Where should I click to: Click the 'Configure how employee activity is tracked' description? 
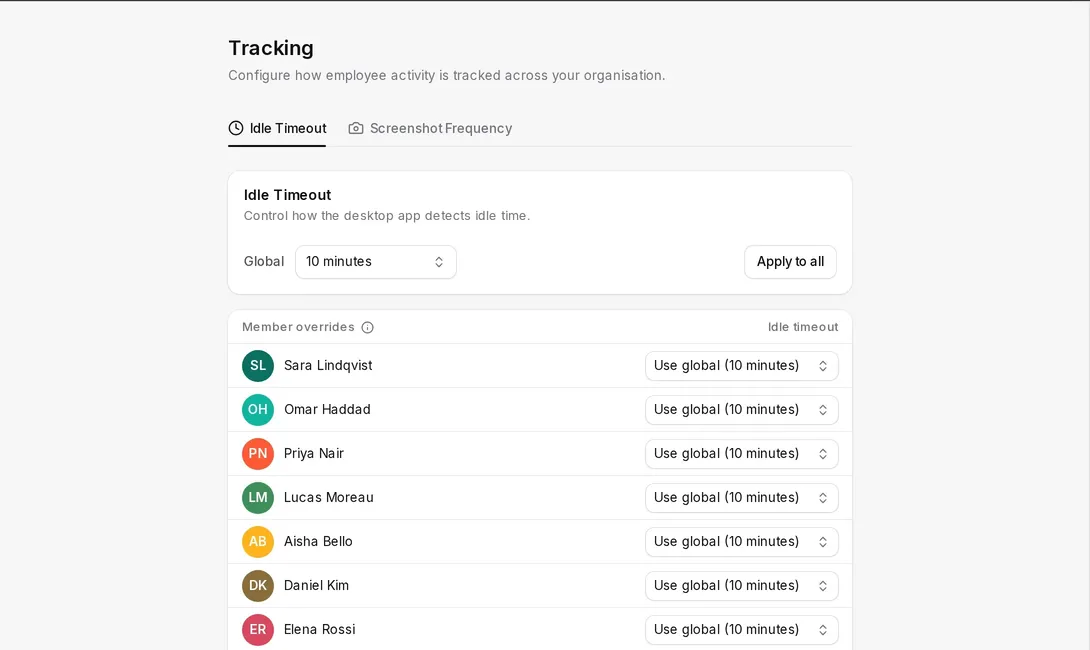[x=447, y=76]
